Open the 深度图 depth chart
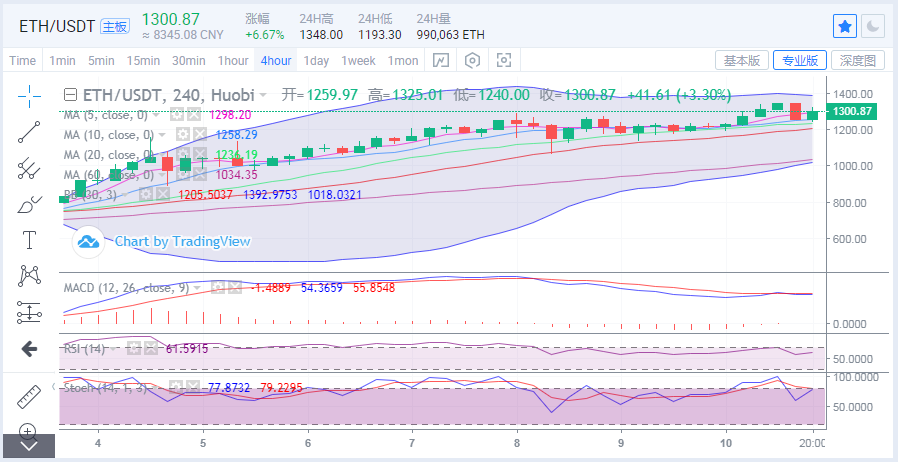 858,60
